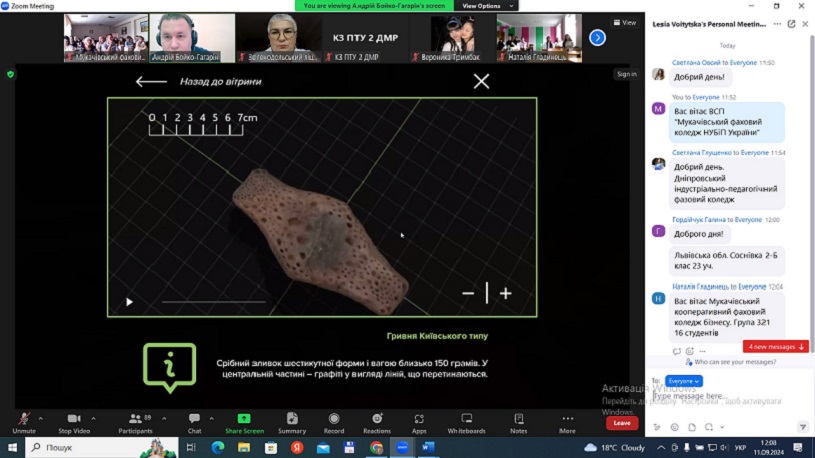Expand screenshot options arrow in chat

722,427
